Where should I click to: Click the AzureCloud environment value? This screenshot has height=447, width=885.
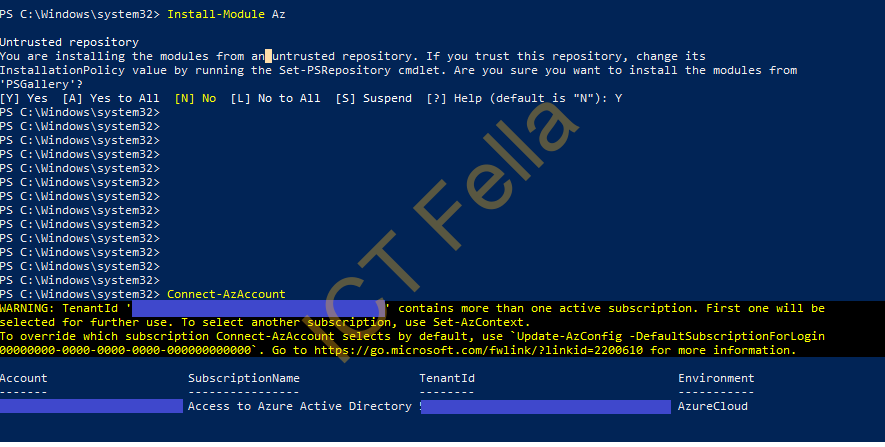click(713, 406)
